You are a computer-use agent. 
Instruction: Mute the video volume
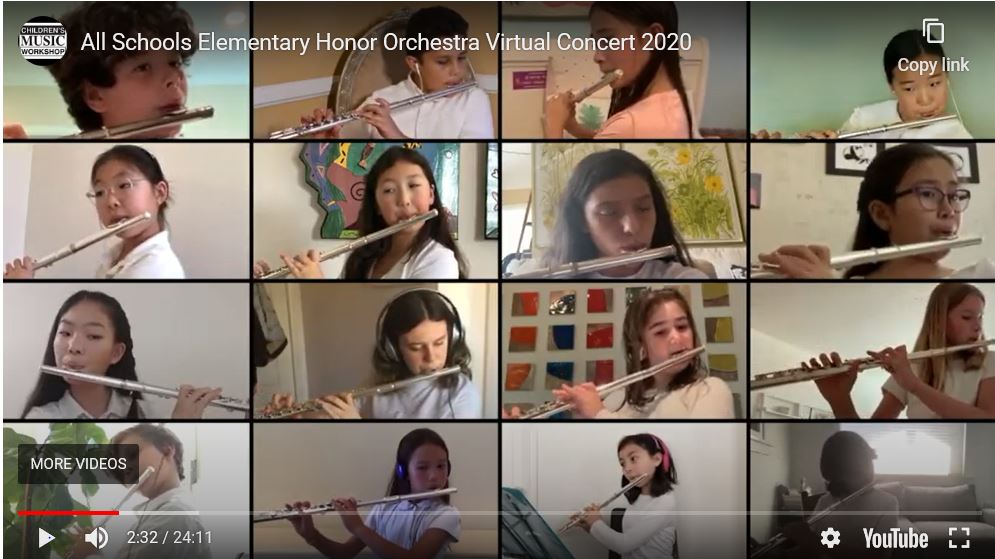click(x=96, y=538)
